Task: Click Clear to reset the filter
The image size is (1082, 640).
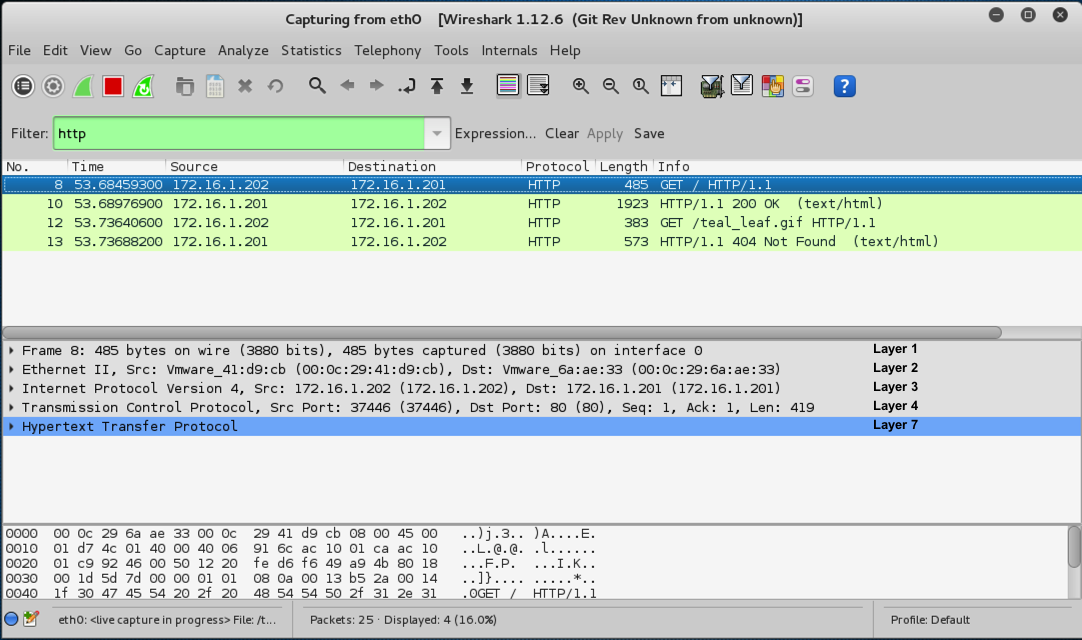Action: [561, 134]
